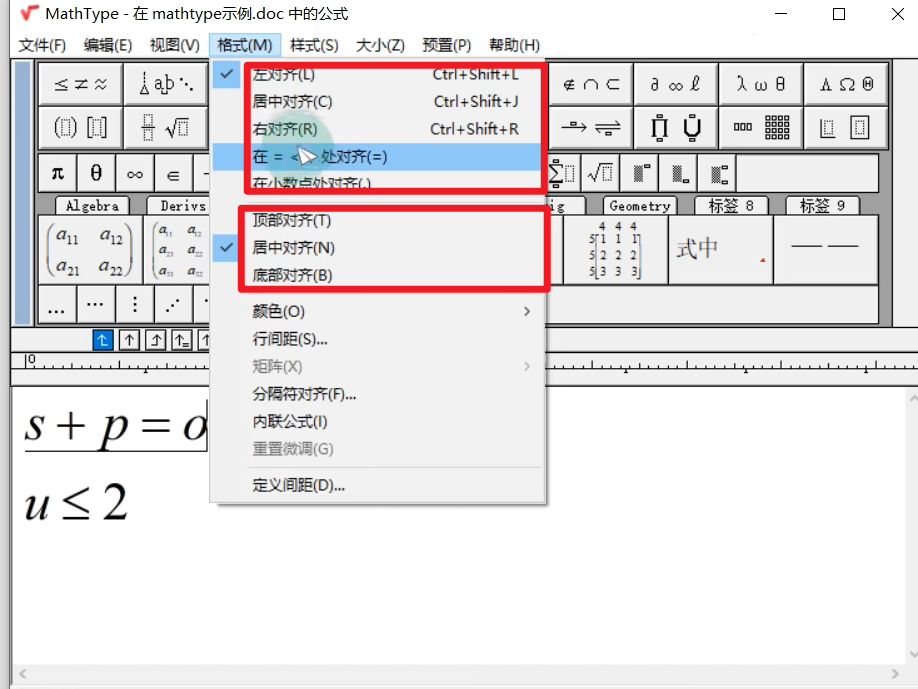Image resolution: width=918 pixels, height=689 pixels.
Task: Insert the numbered matrix 1 2 3 expression
Action: (x=615, y=250)
